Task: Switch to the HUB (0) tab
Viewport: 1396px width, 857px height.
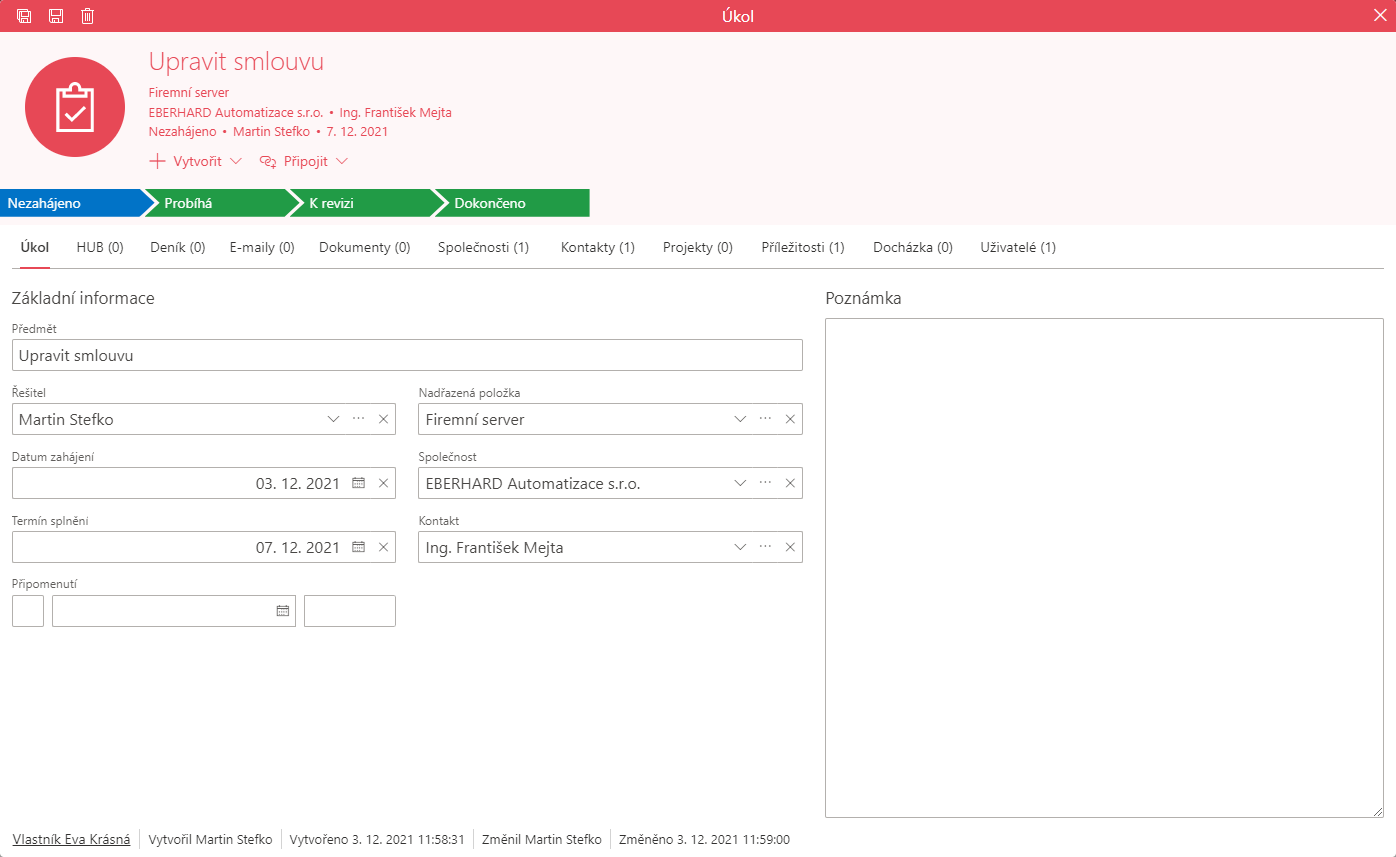Action: pos(100,247)
